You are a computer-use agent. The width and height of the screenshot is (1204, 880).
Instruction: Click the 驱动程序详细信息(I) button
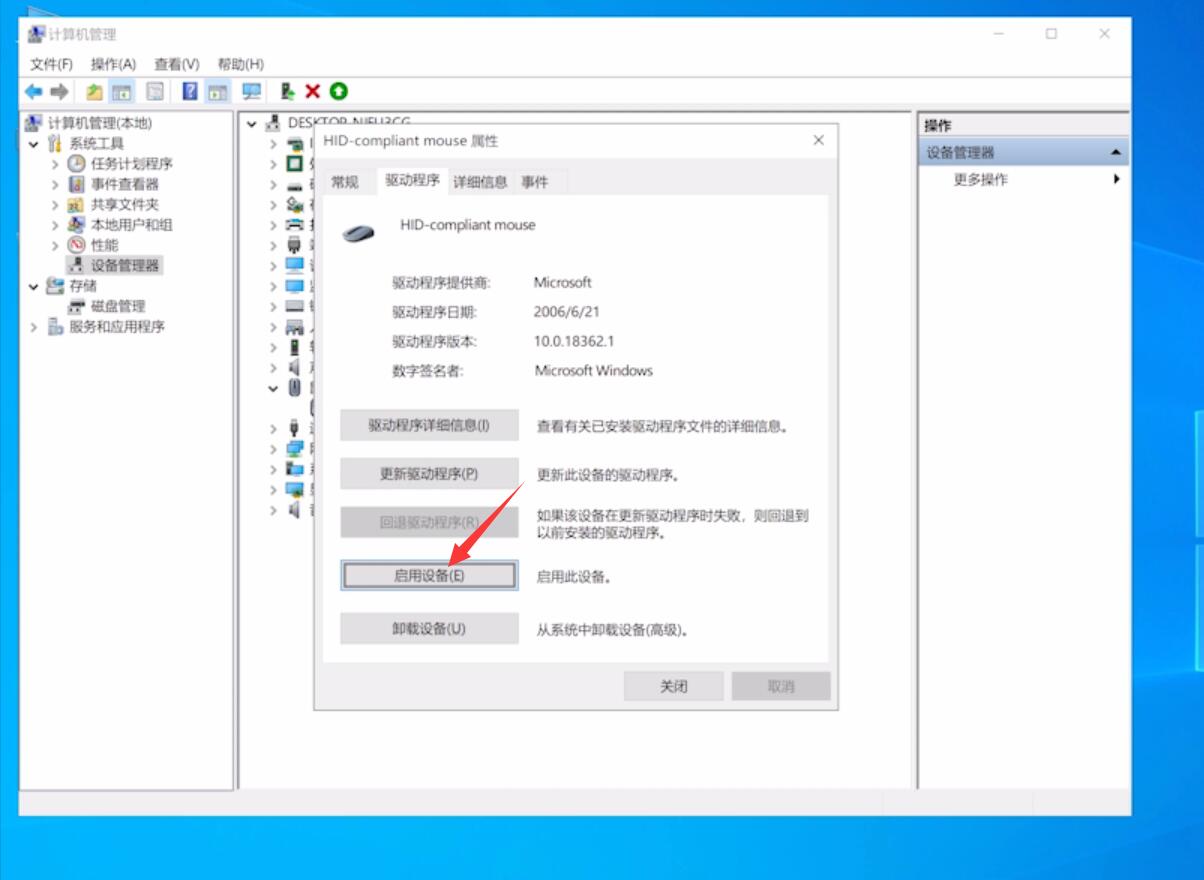[x=429, y=425]
